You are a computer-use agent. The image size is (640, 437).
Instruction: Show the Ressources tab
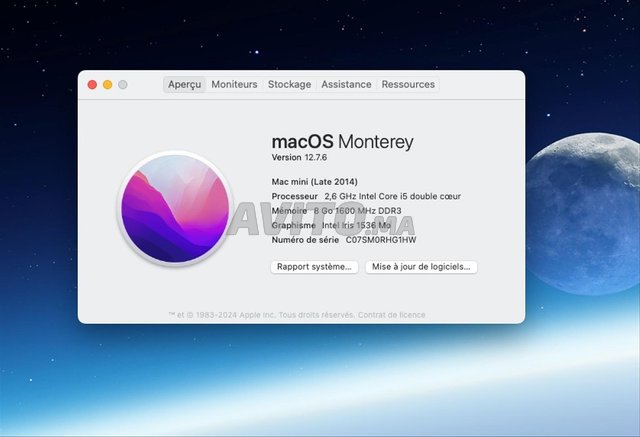coord(408,85)
